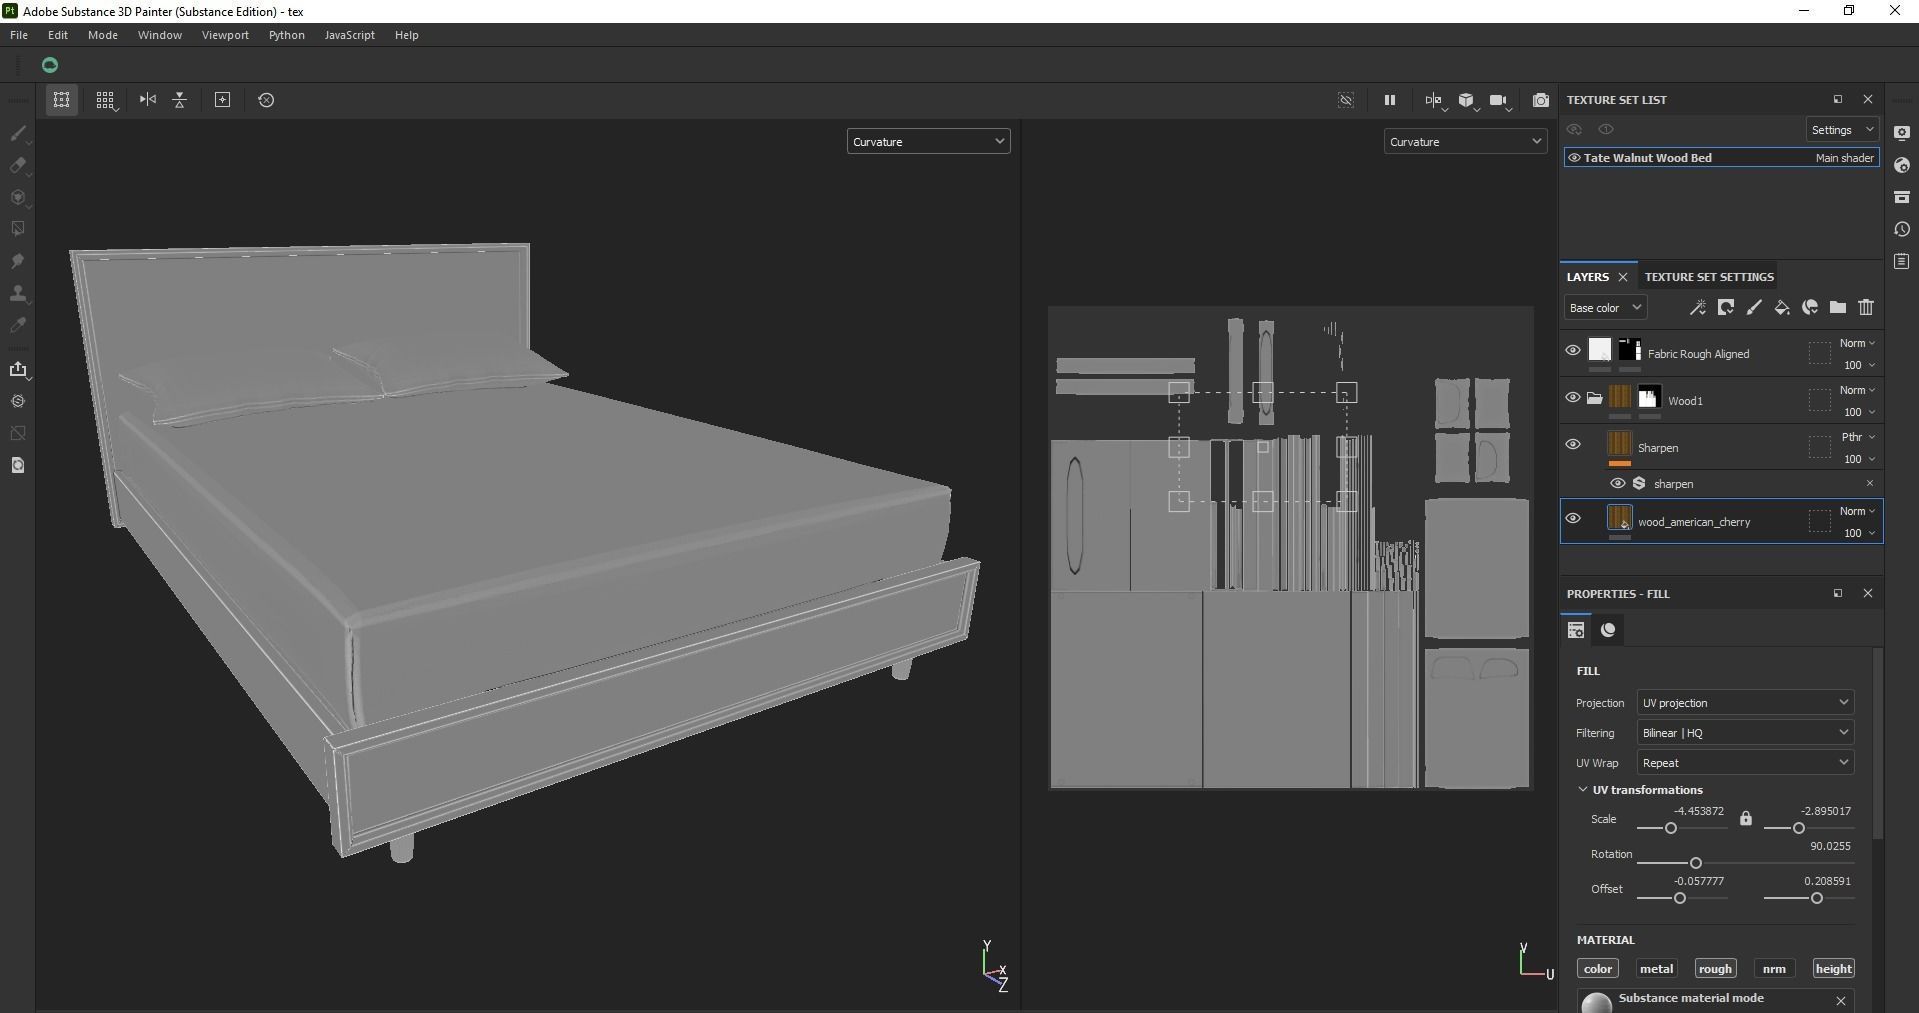Image resolution: width=1919 pixels, height=1013 pixels.
Task: Hide the Wood1 folder layer
Action: click(1573, 397)
